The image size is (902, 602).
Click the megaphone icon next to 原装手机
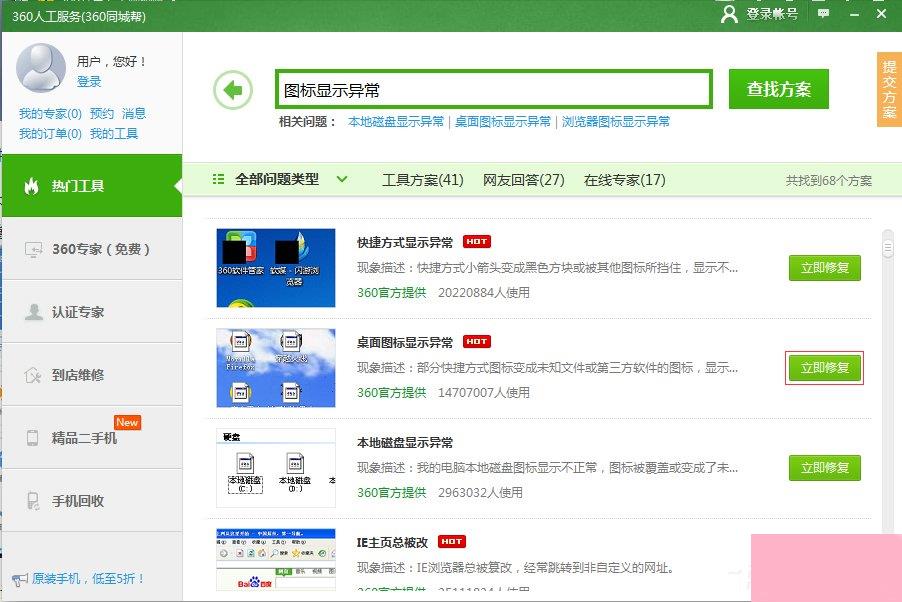coord(20,579)
